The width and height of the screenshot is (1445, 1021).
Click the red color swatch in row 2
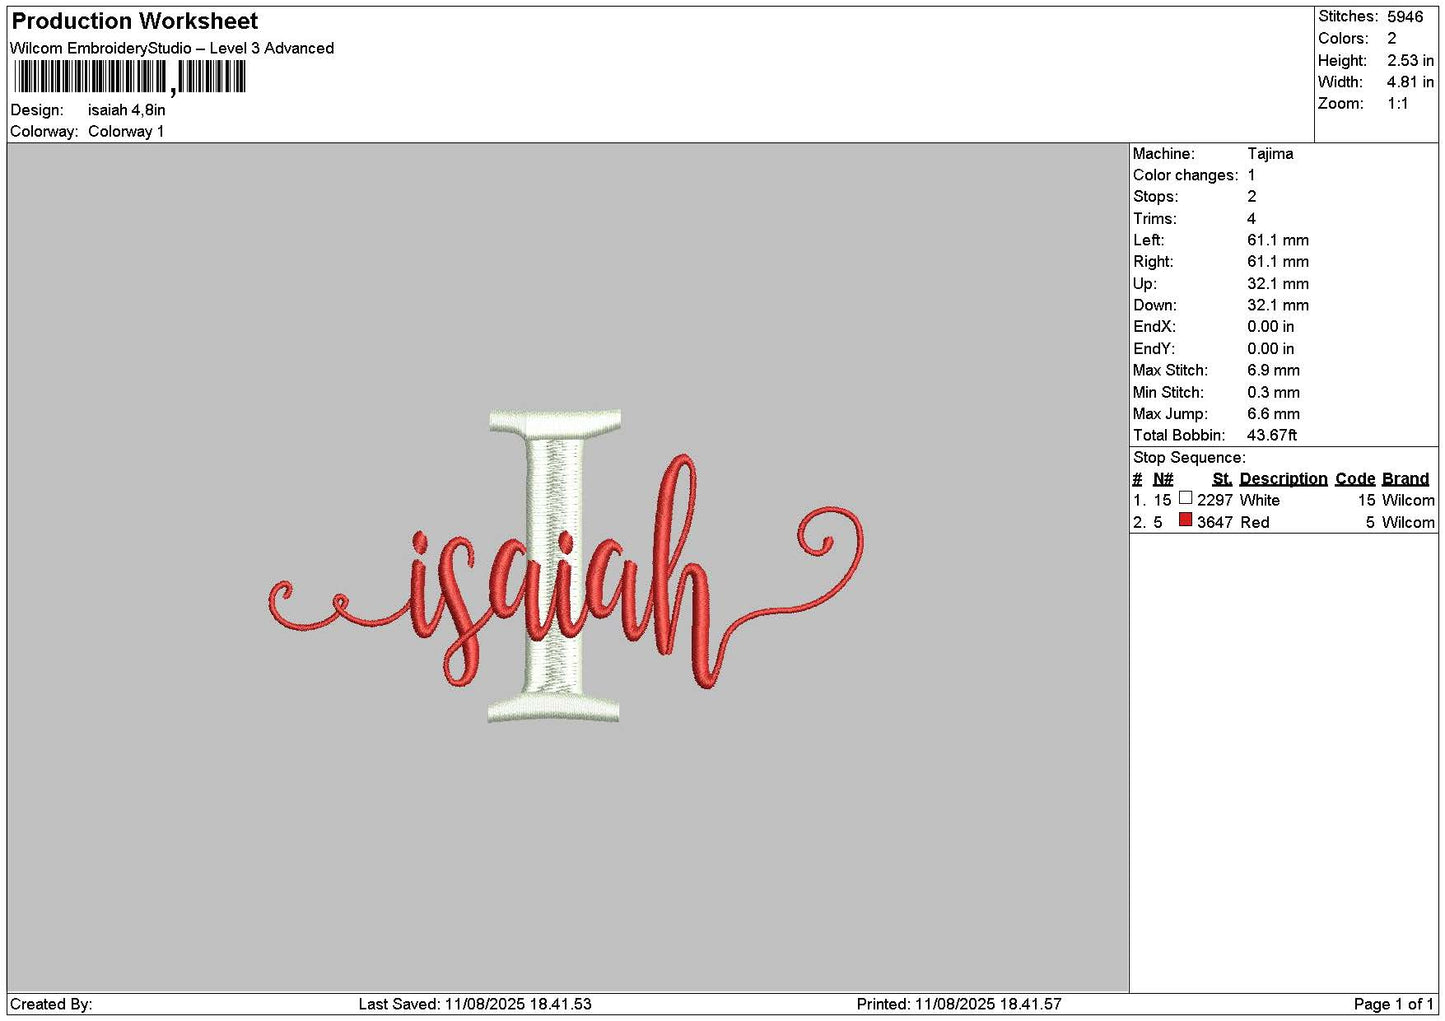[1185, 520]
